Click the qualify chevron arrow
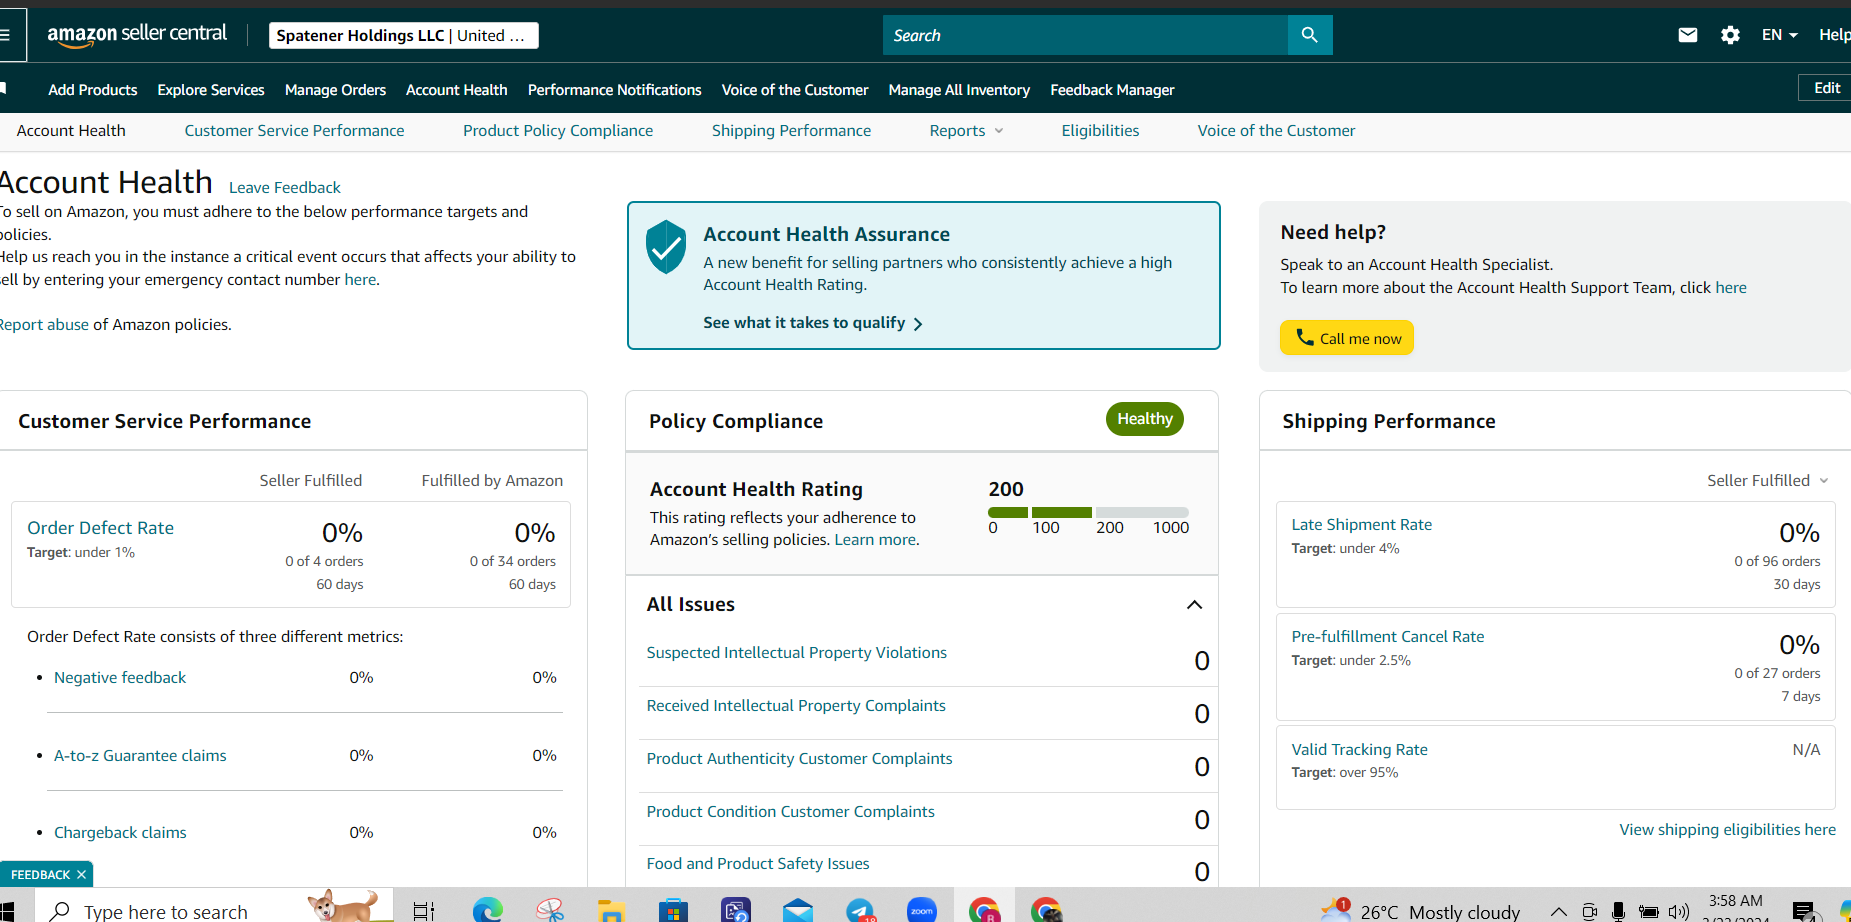Image resolution: width=1851 pixels, height=922 pixels. pos(918,324)
